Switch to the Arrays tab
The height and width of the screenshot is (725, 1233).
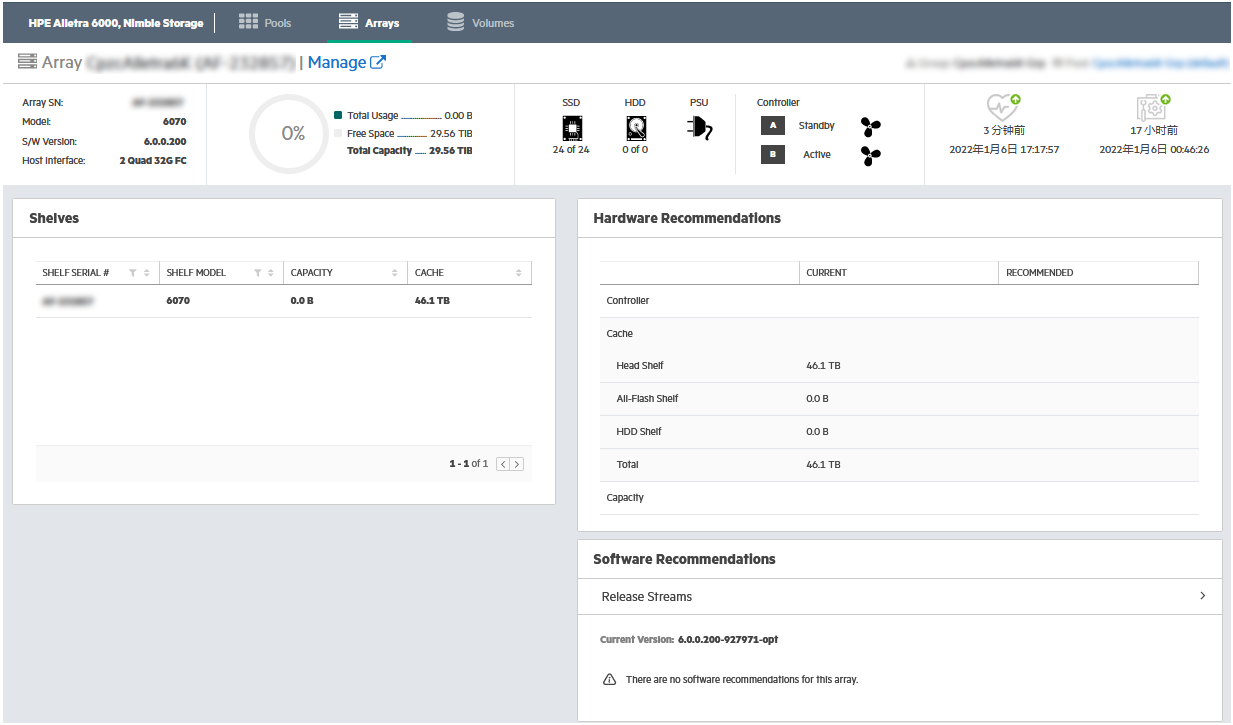click(369, 22)
